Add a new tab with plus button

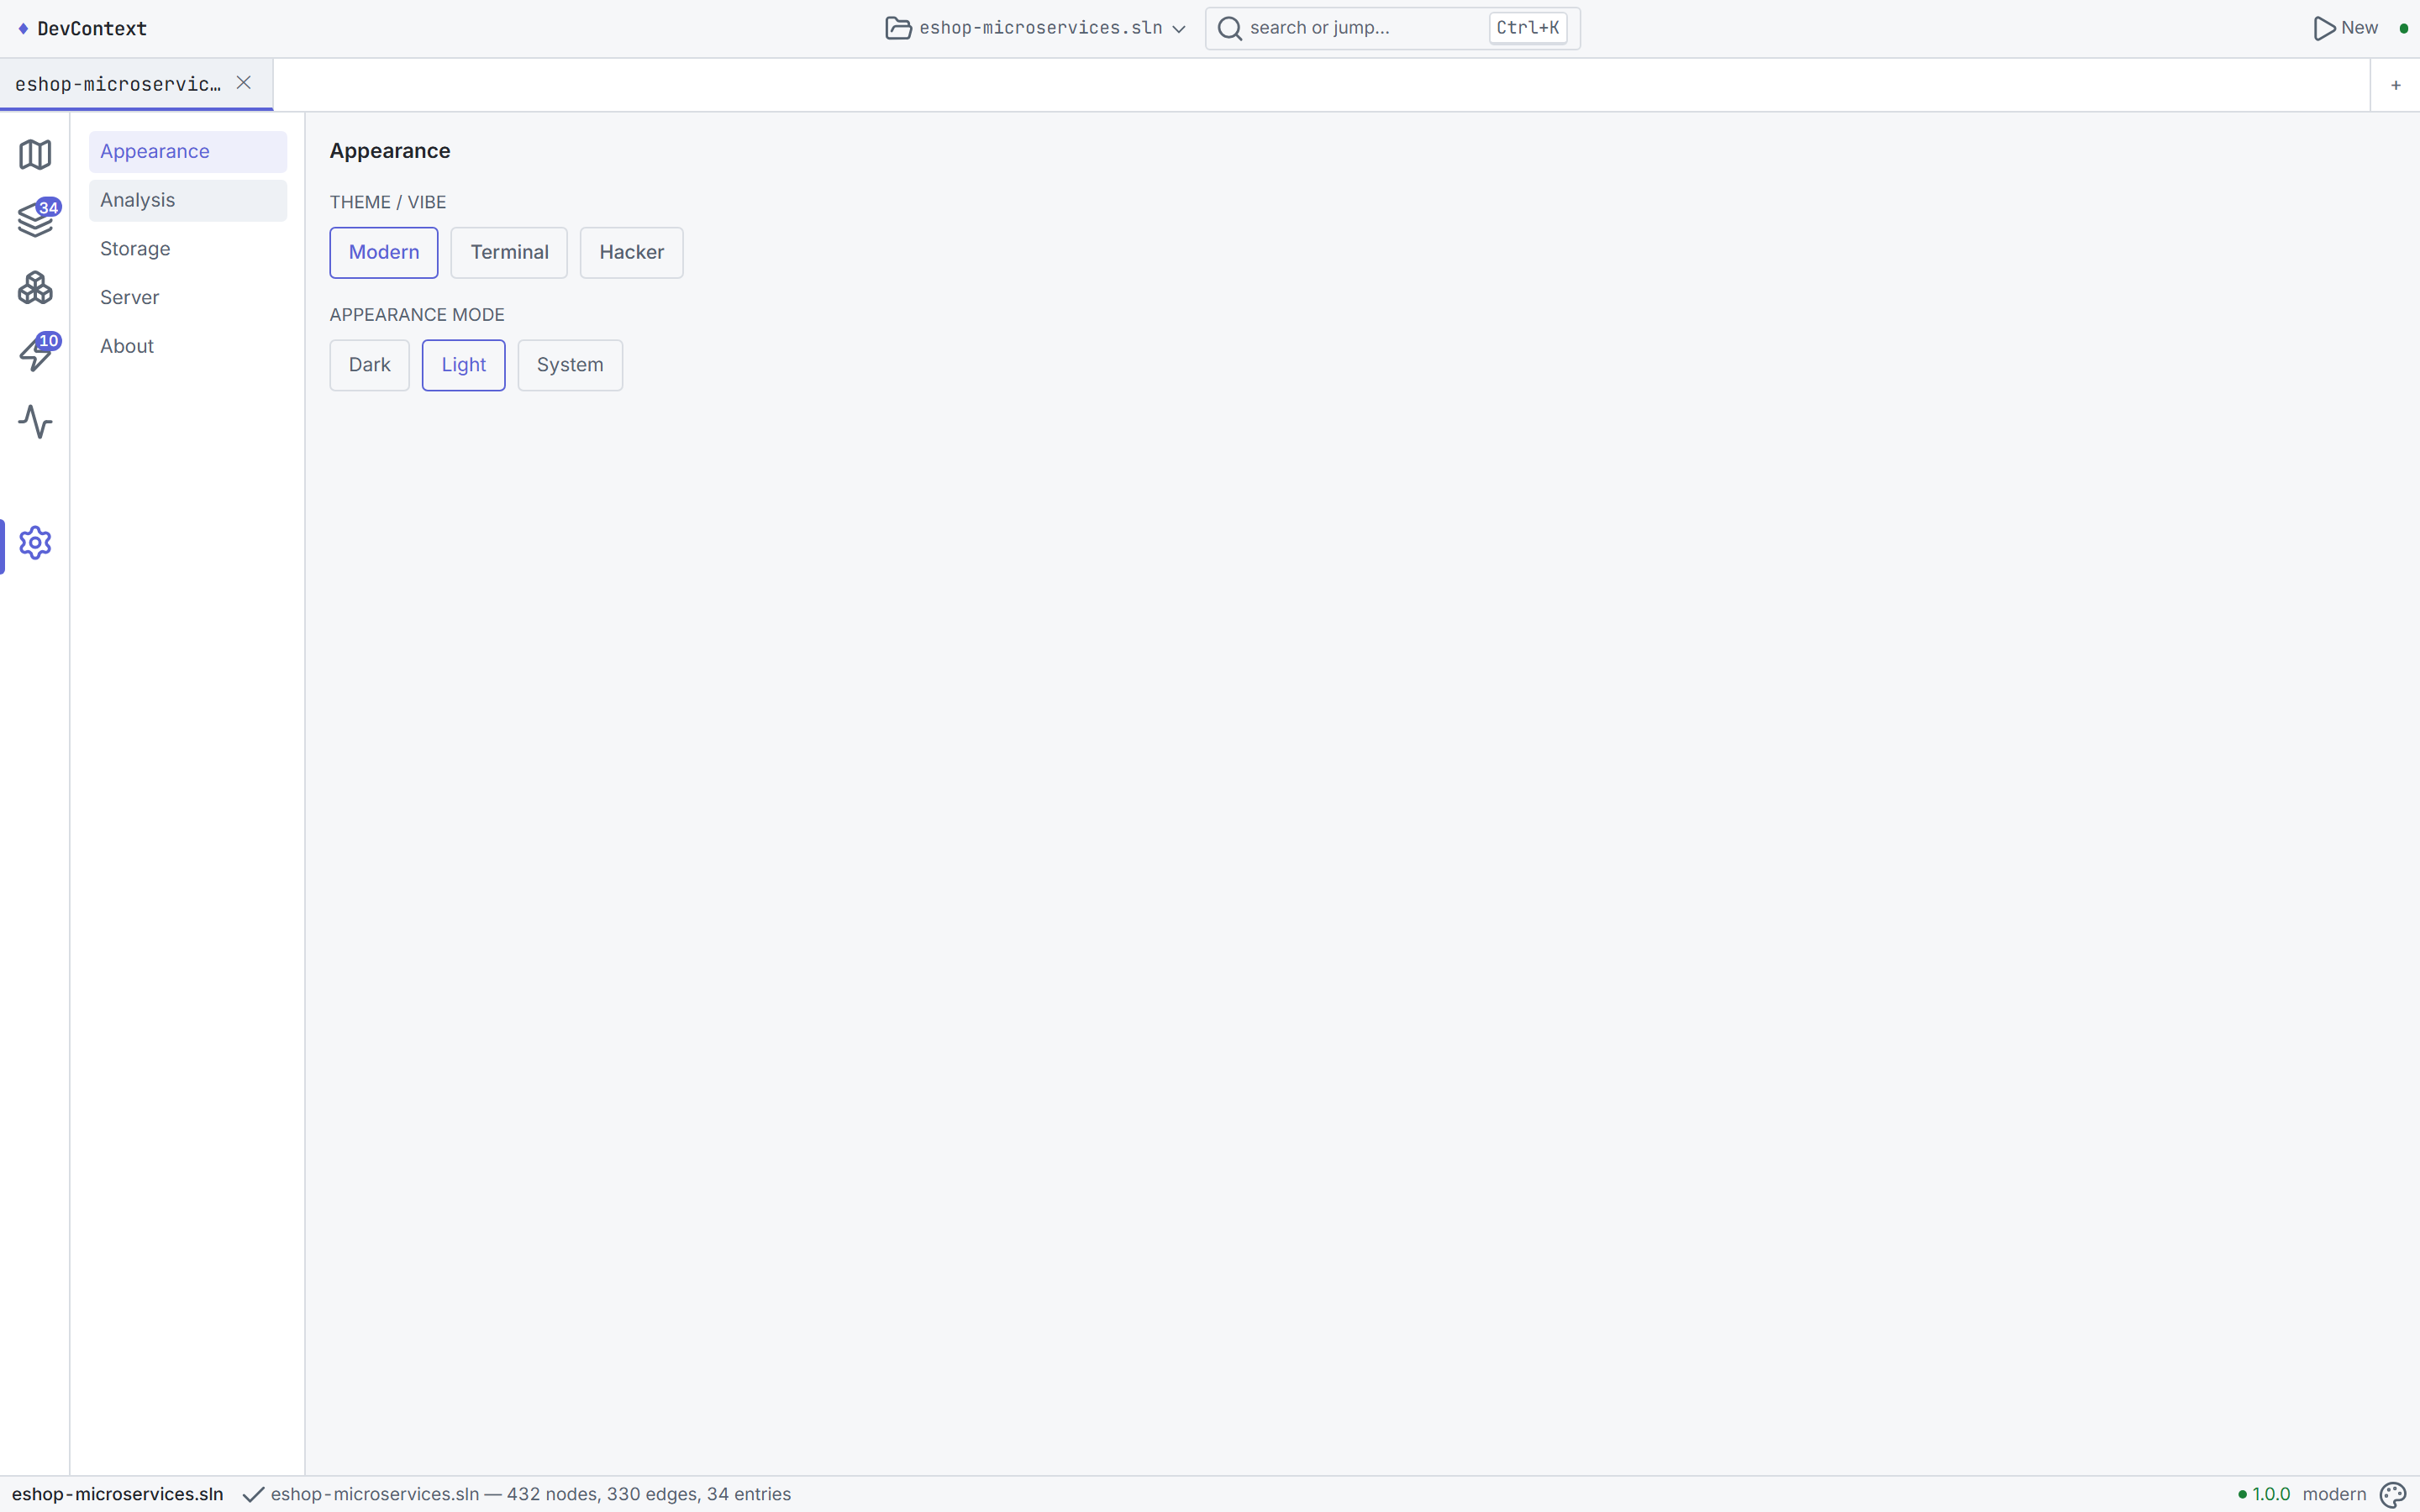(2395, 85)
